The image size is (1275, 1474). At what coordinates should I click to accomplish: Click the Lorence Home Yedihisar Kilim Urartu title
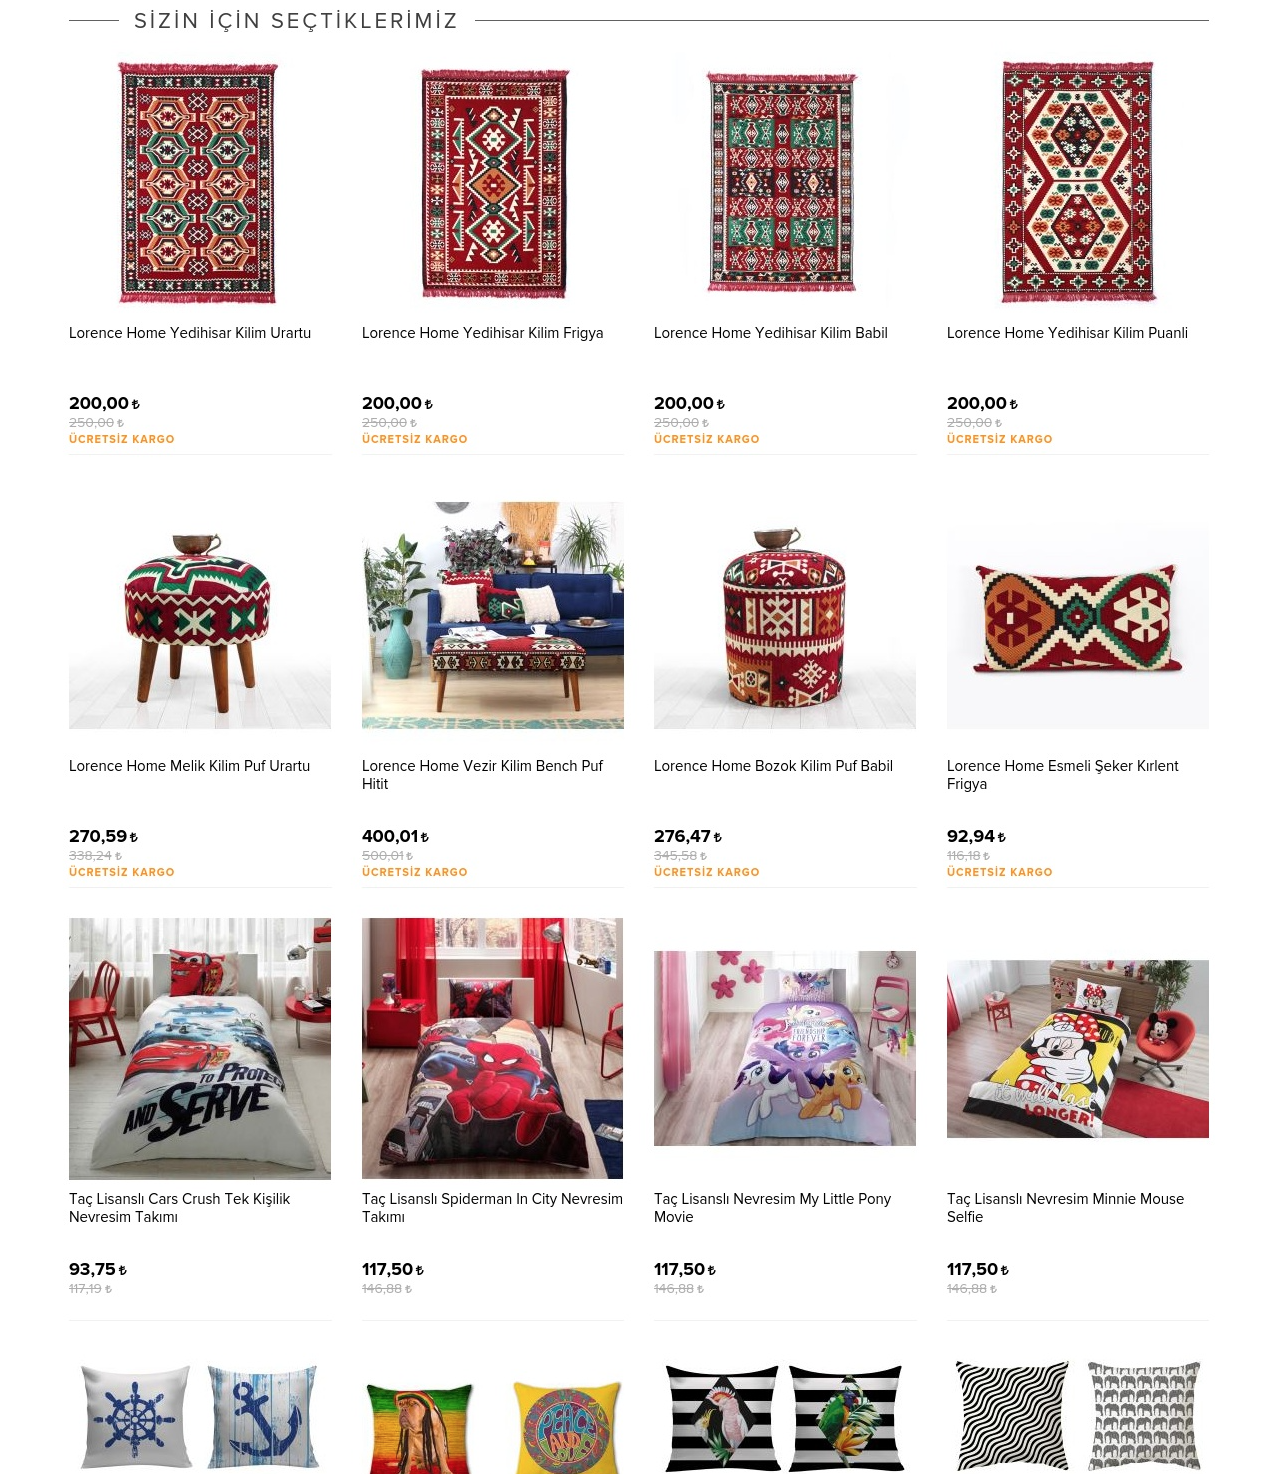pyautogui.click(x=190, y=333)
